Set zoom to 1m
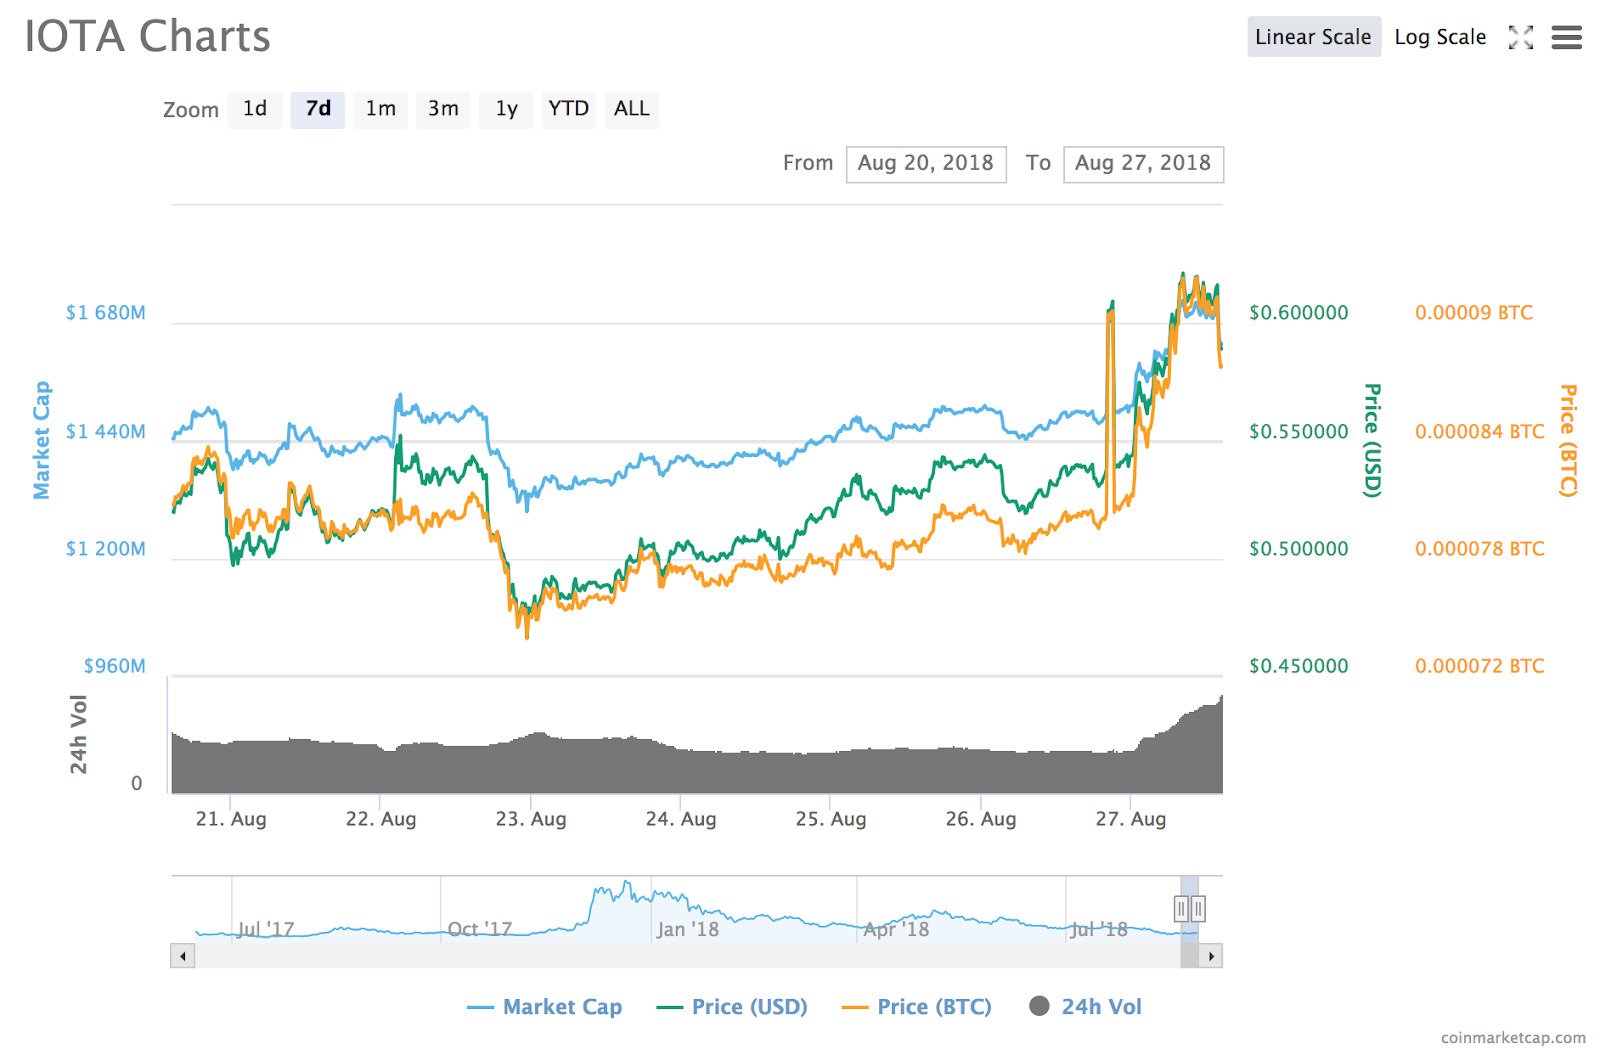Viewport: 1600px width, 1055px height. pyautogui.click(x=380, y=109)
